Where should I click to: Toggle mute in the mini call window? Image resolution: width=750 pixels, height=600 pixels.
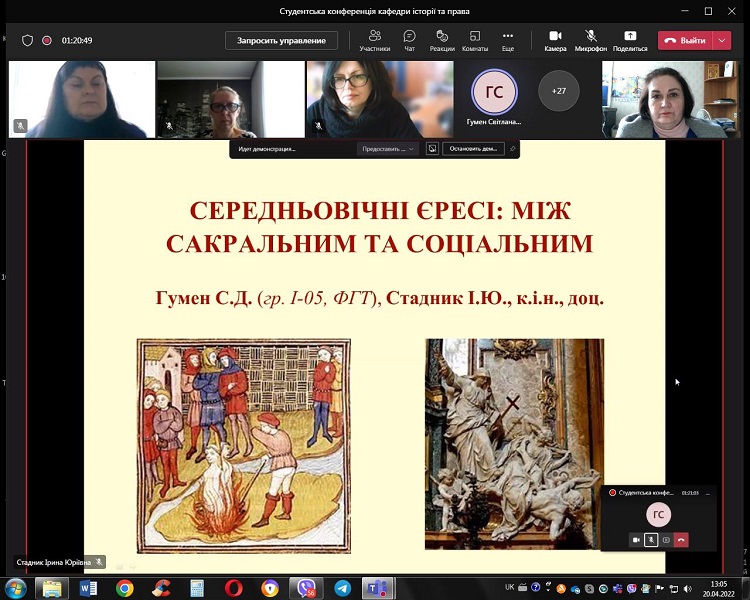[x=651, y=540]
